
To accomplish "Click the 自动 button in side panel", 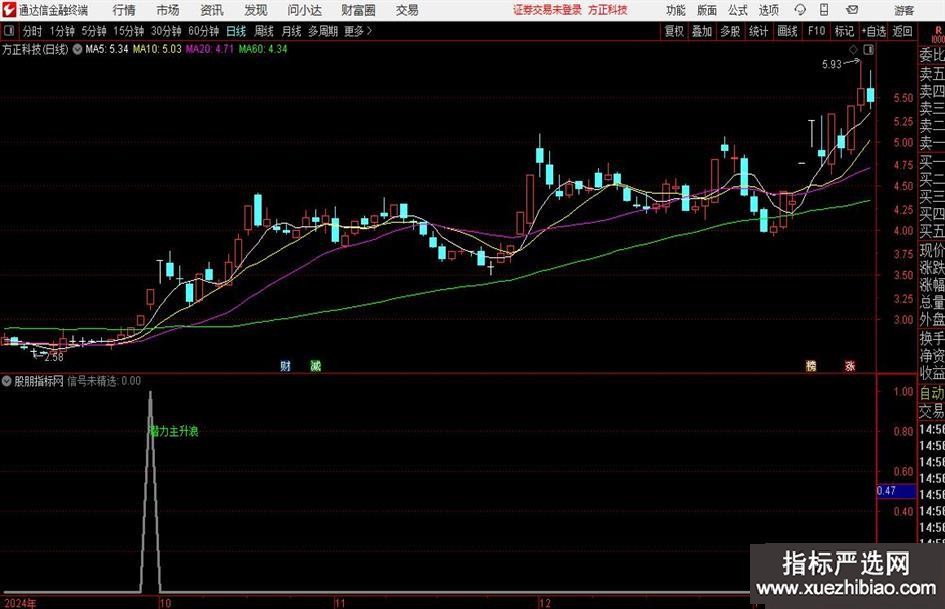I will coord(932,393).
